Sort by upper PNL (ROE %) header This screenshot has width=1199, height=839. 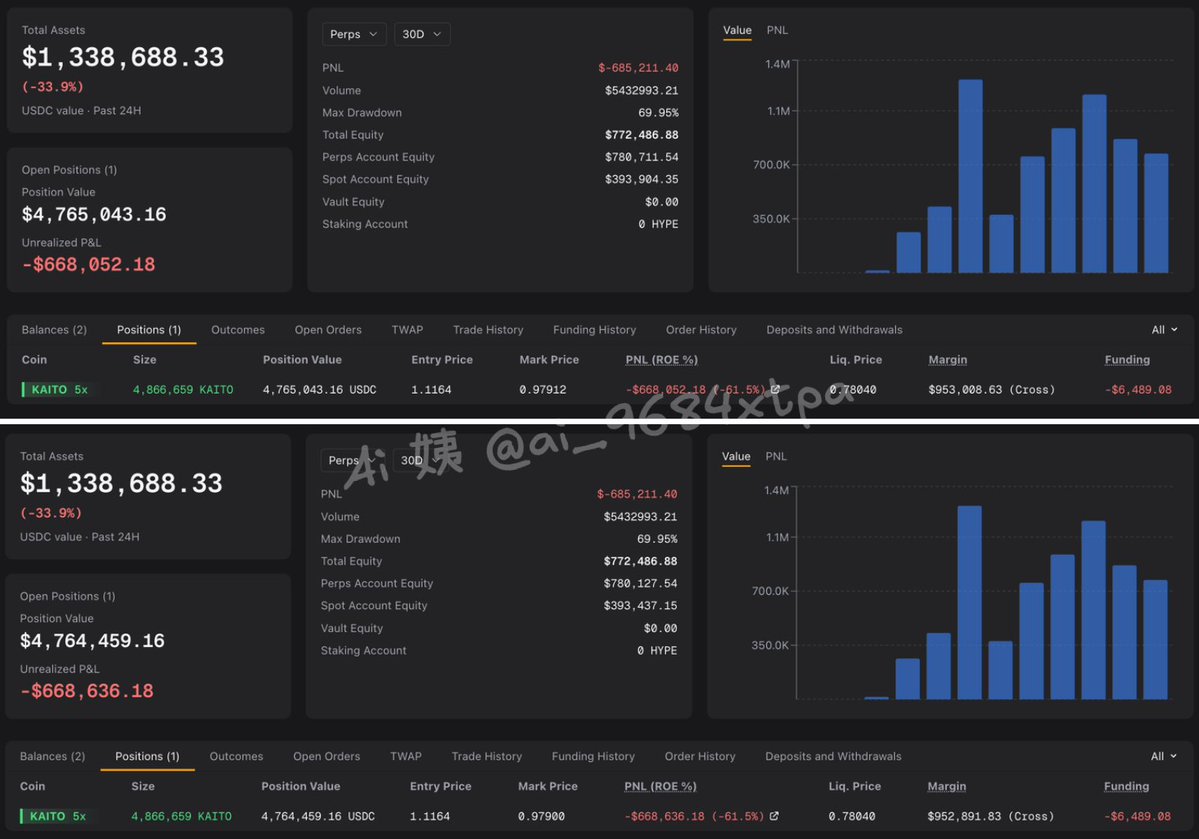coord(661,359)
